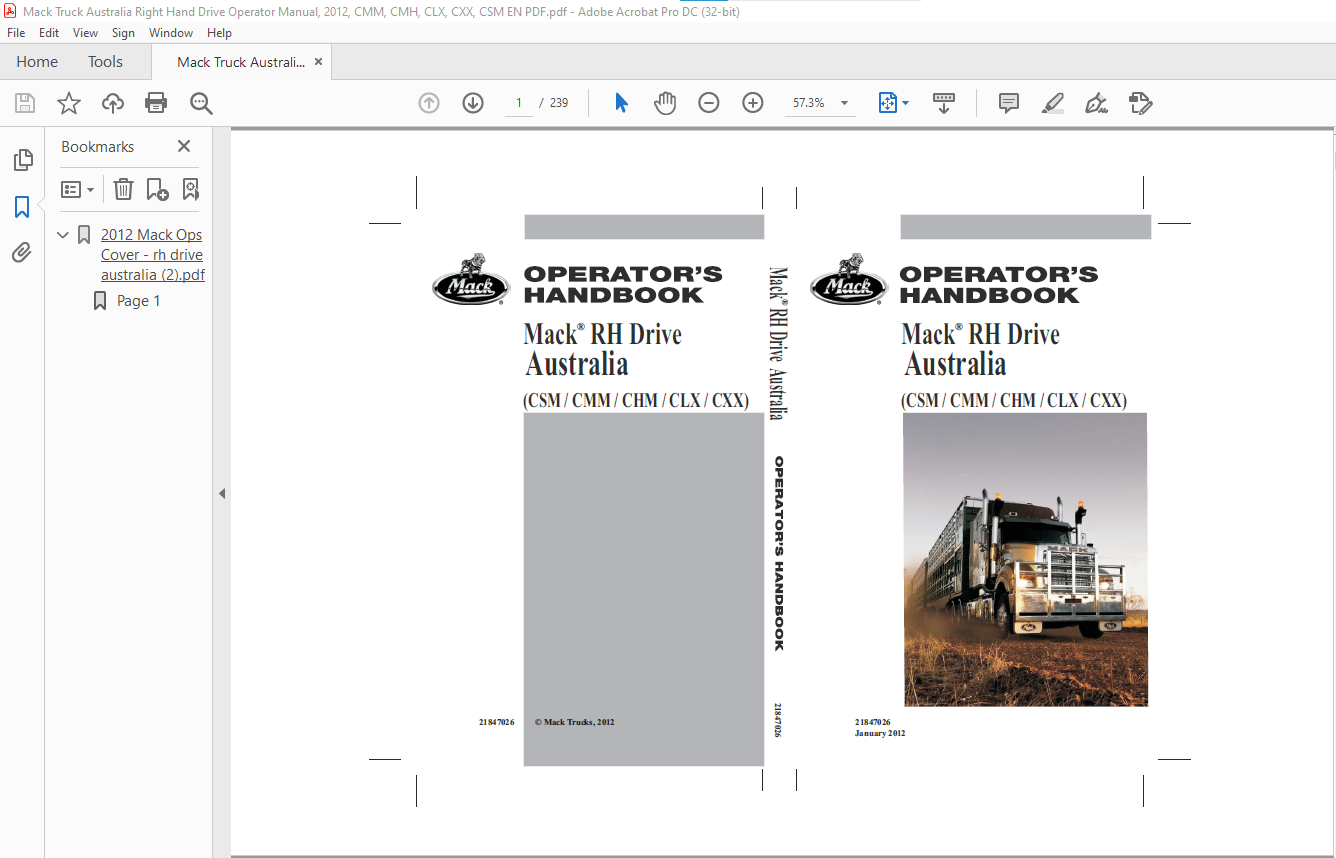The width and height of the screenshot is (1336, 858).
Task: Click the scrolling mode keyboard icon
Action: 944,103
